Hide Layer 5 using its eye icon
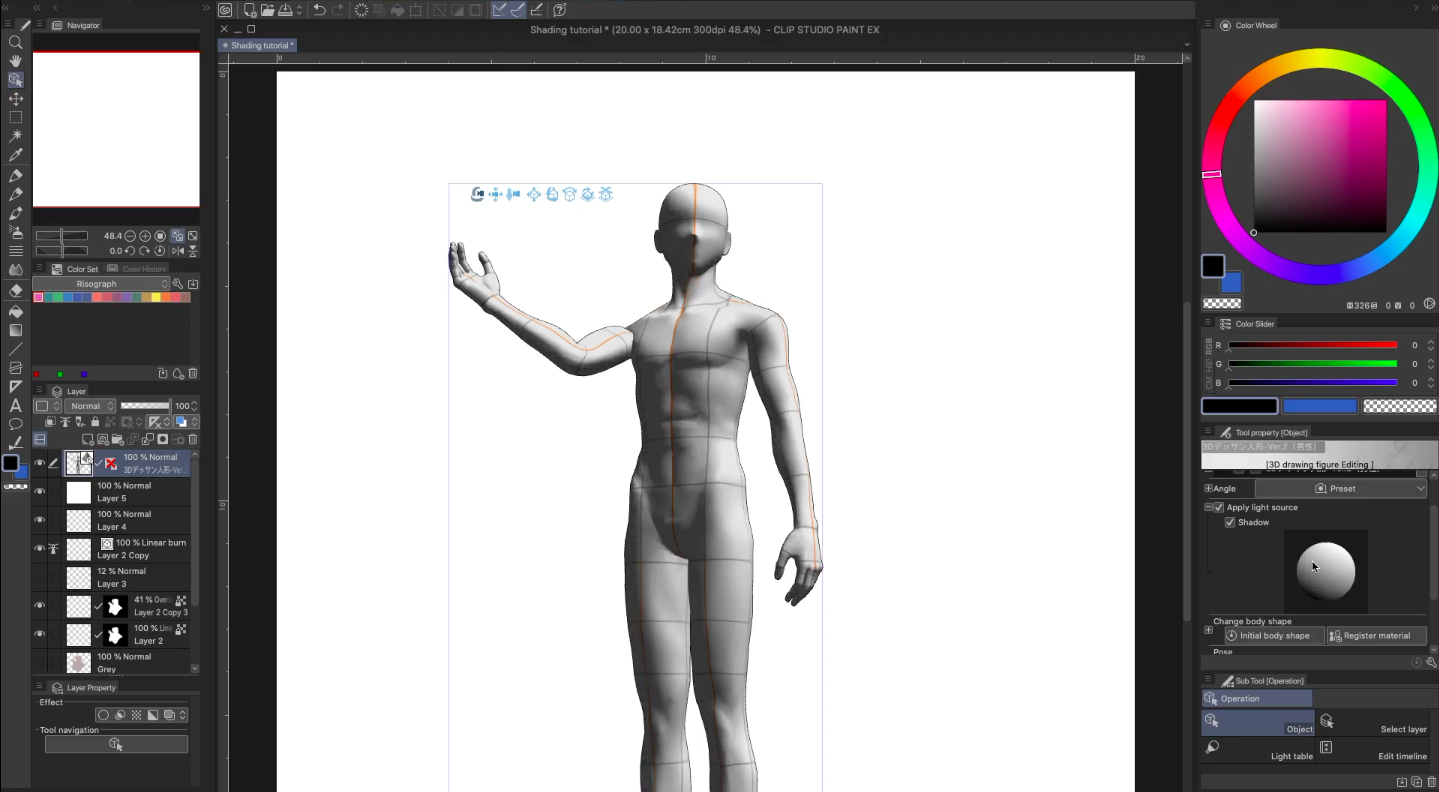The height and width of the screenshot is (792, 1439). (40, 492)
